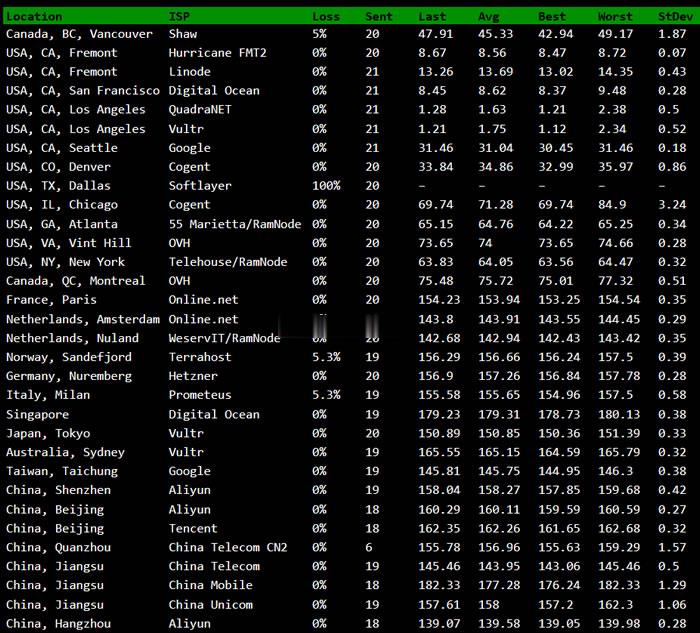The width and height of the screenshot is (700, 633).
Task: Click the Sent column header
Action: coord(379,17)
